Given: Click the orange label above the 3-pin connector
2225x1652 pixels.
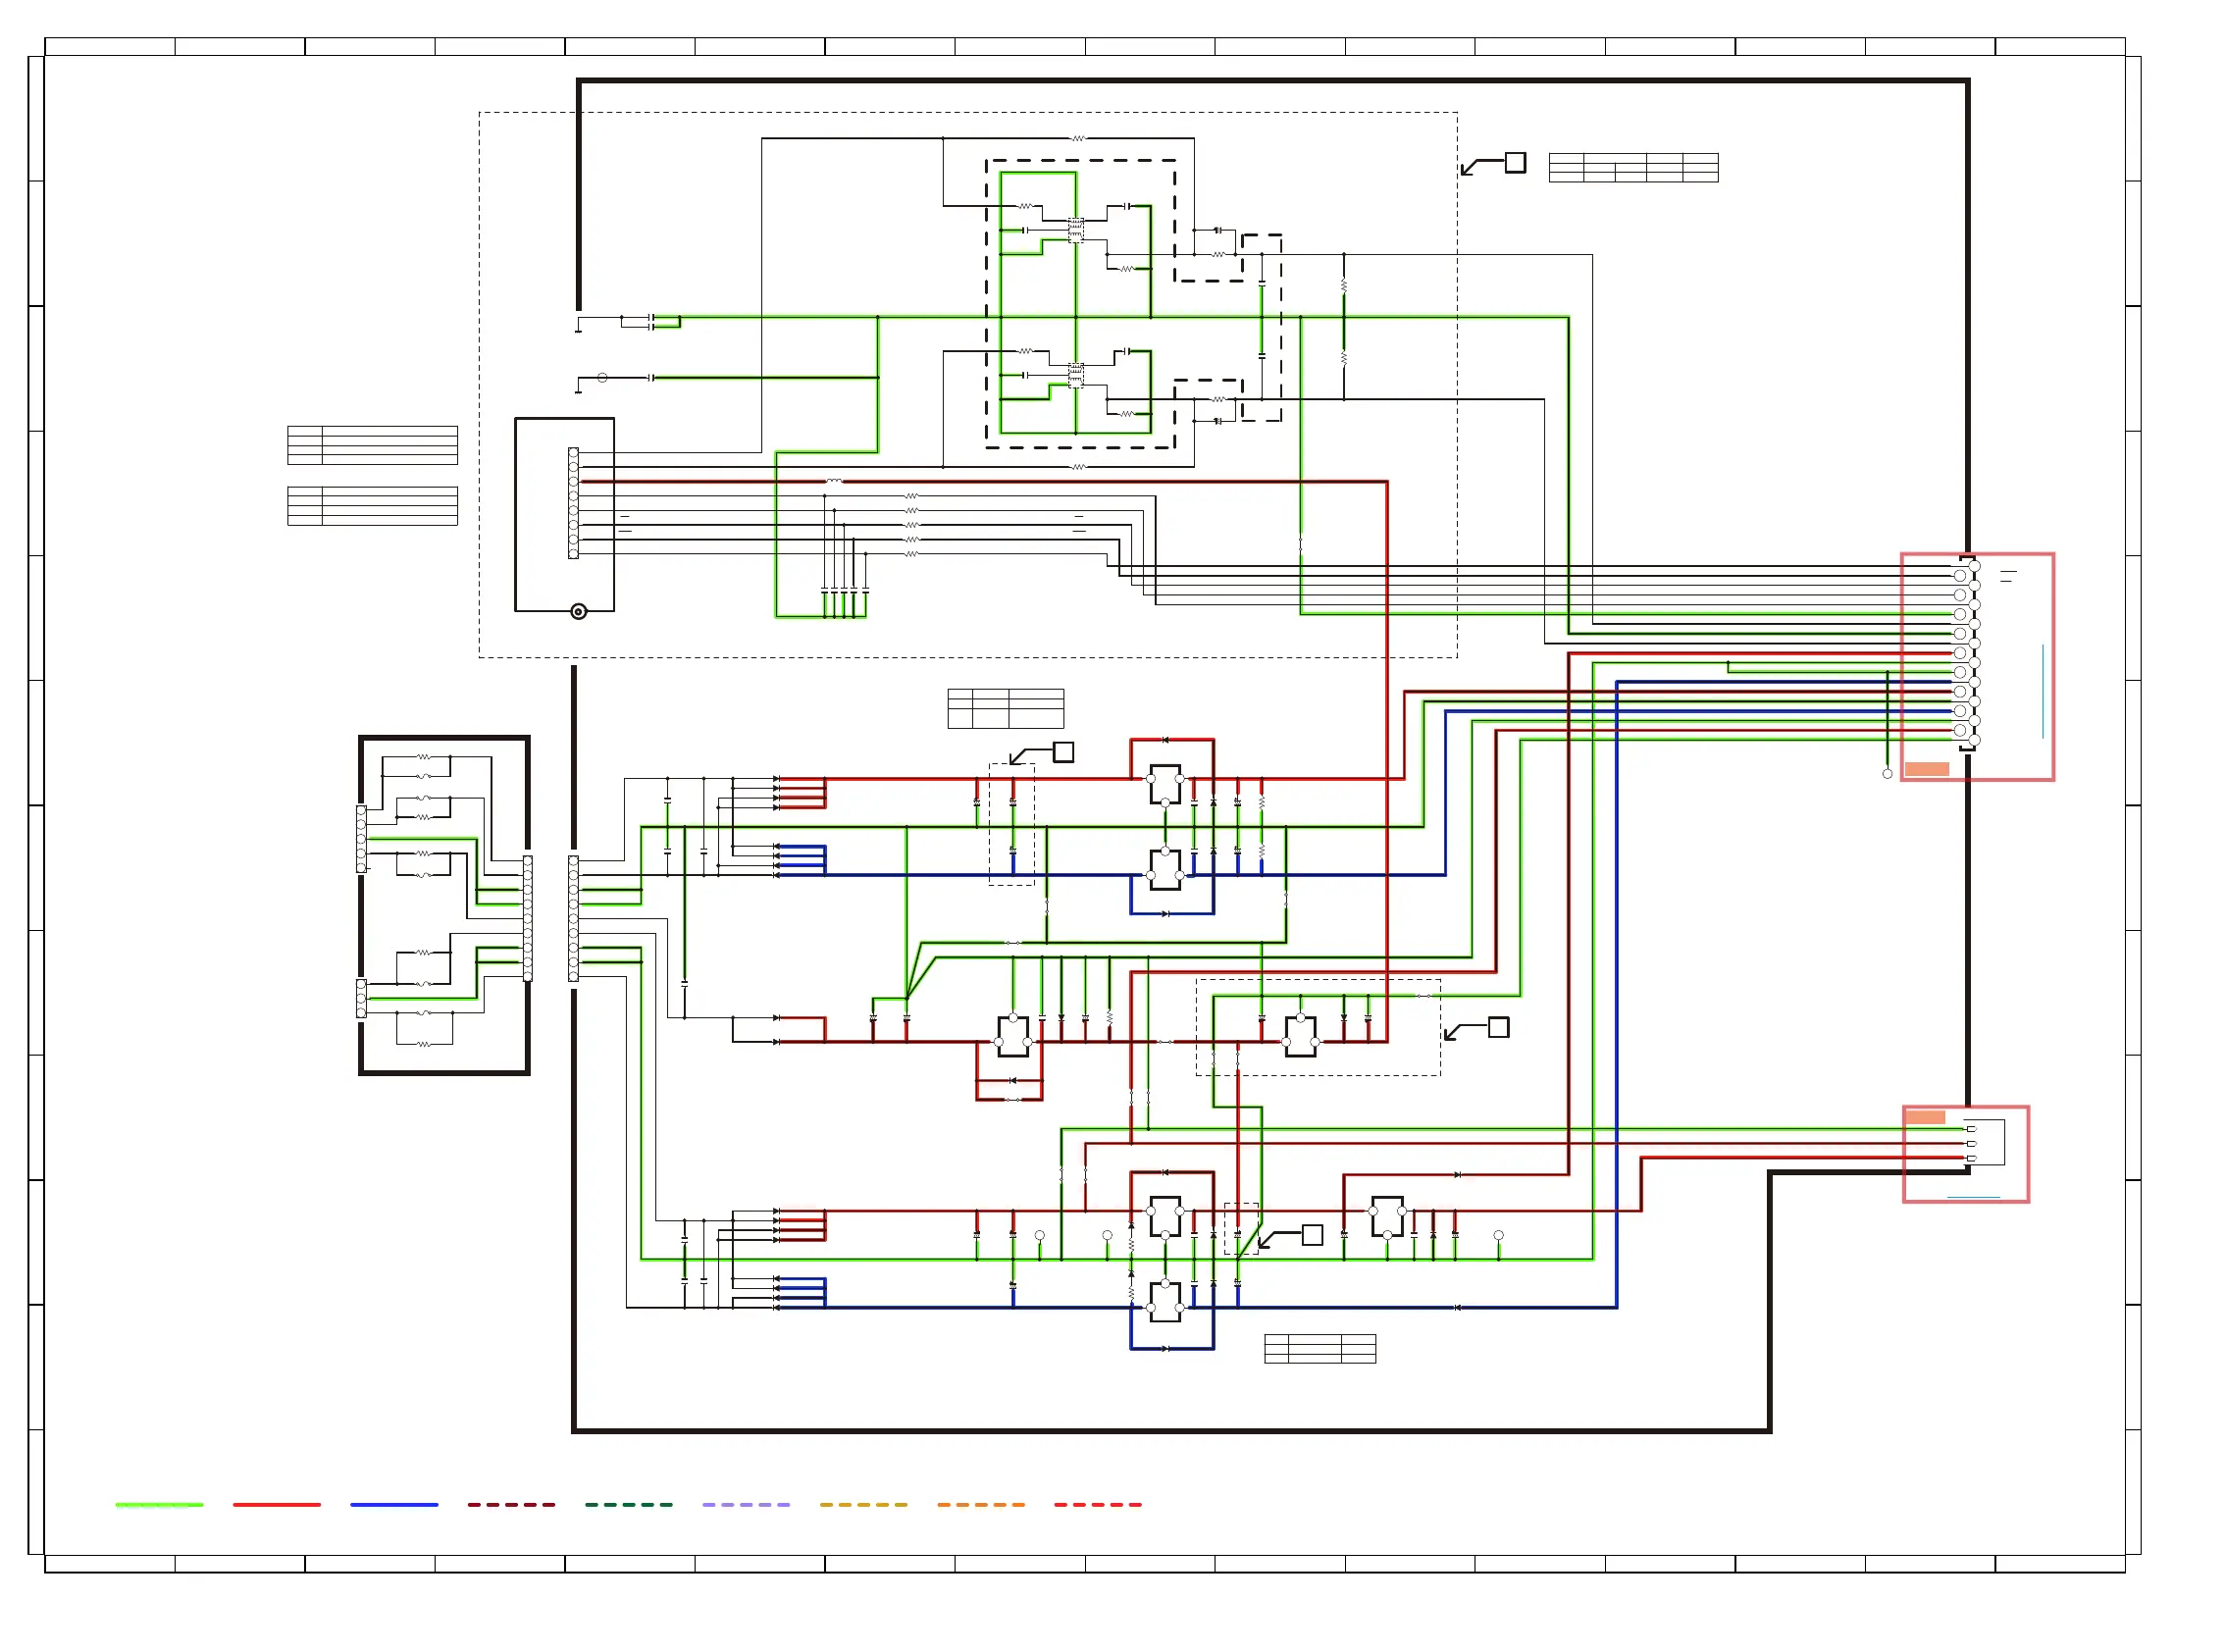Looking at the screenshot, I should [x=1925, y=1117].
